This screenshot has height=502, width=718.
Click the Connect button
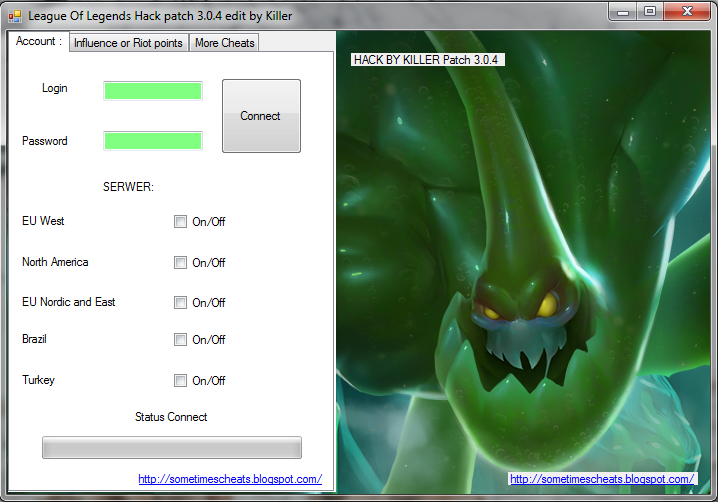coord(261,116)
